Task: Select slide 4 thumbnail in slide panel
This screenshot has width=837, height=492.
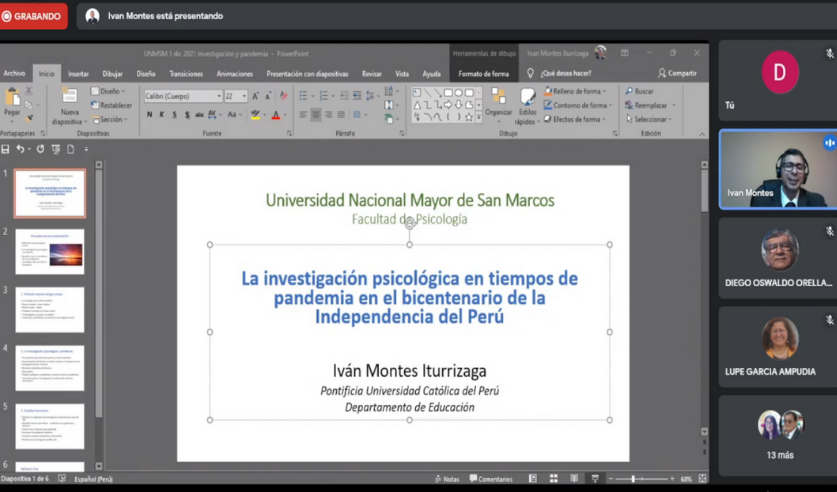Action: click(x=50, y=368)
